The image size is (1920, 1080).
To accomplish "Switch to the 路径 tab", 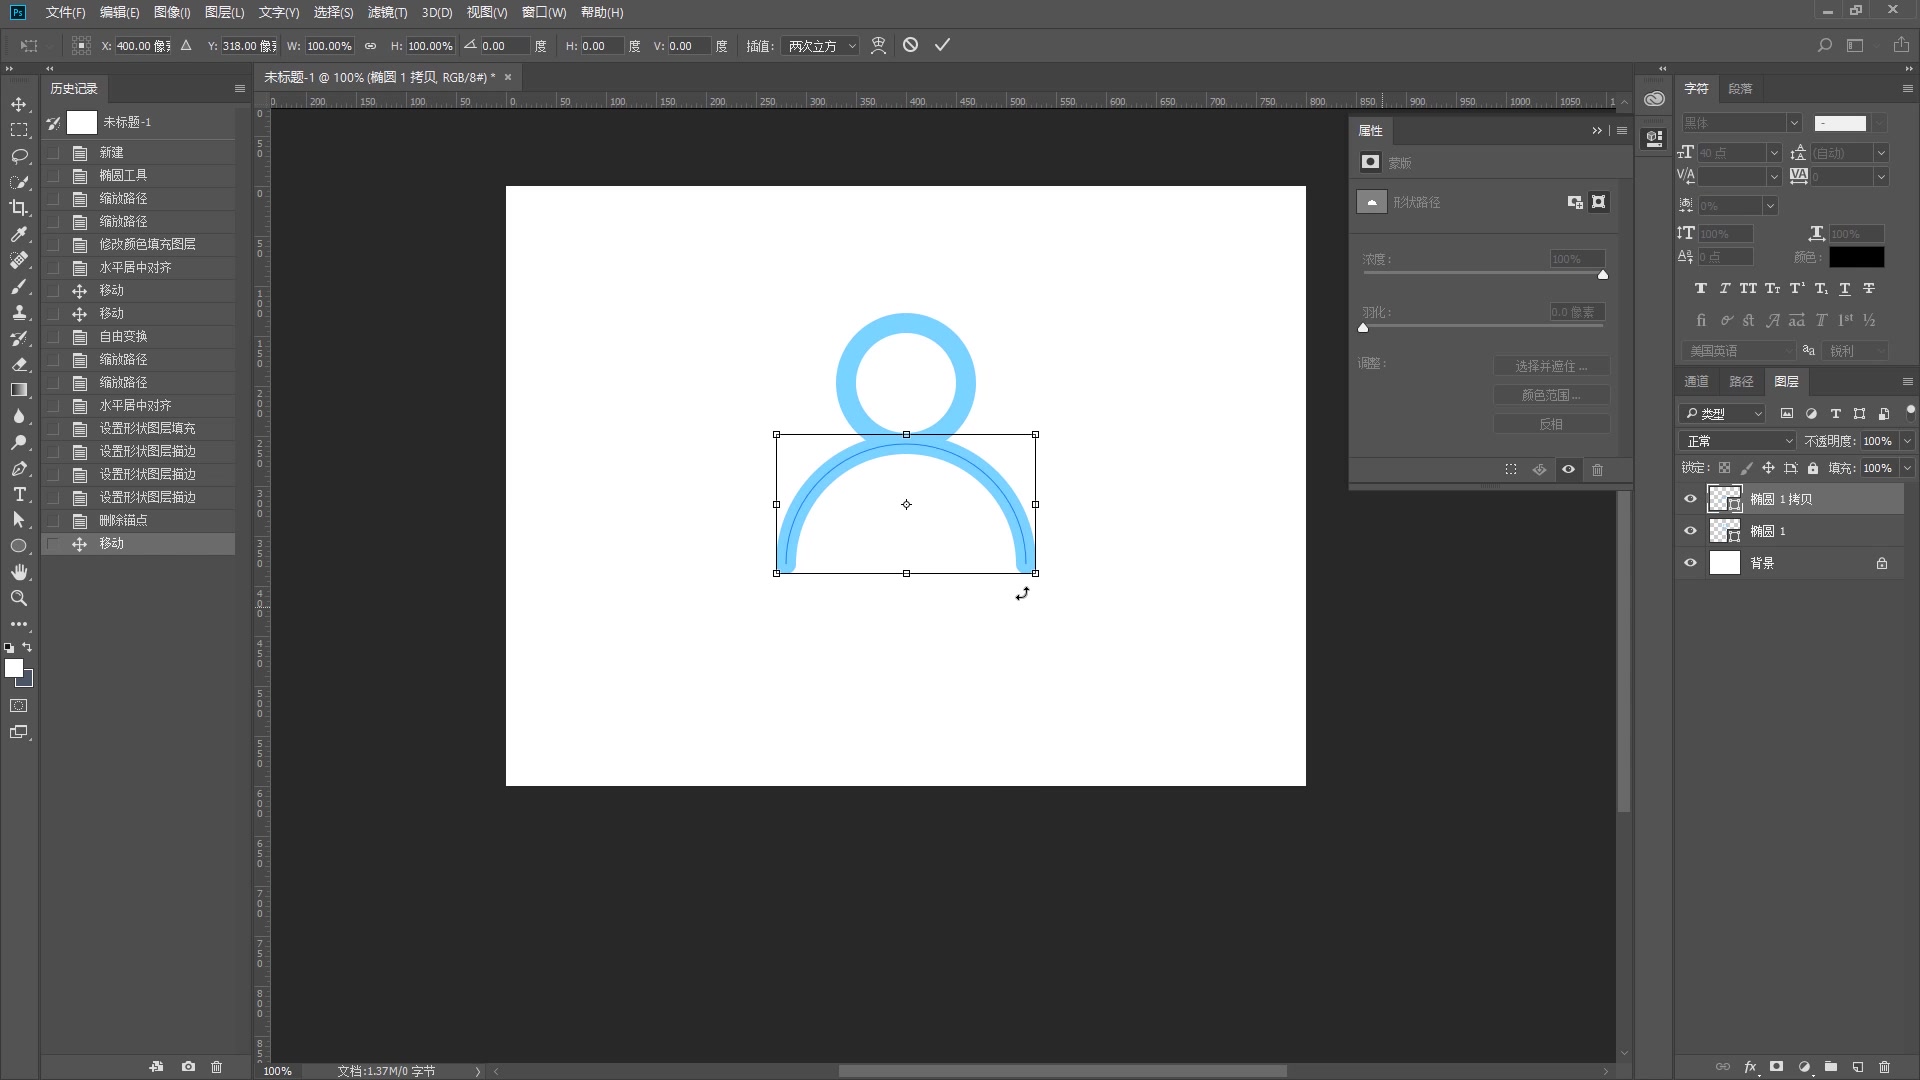I will click(x=1741, y=381).
